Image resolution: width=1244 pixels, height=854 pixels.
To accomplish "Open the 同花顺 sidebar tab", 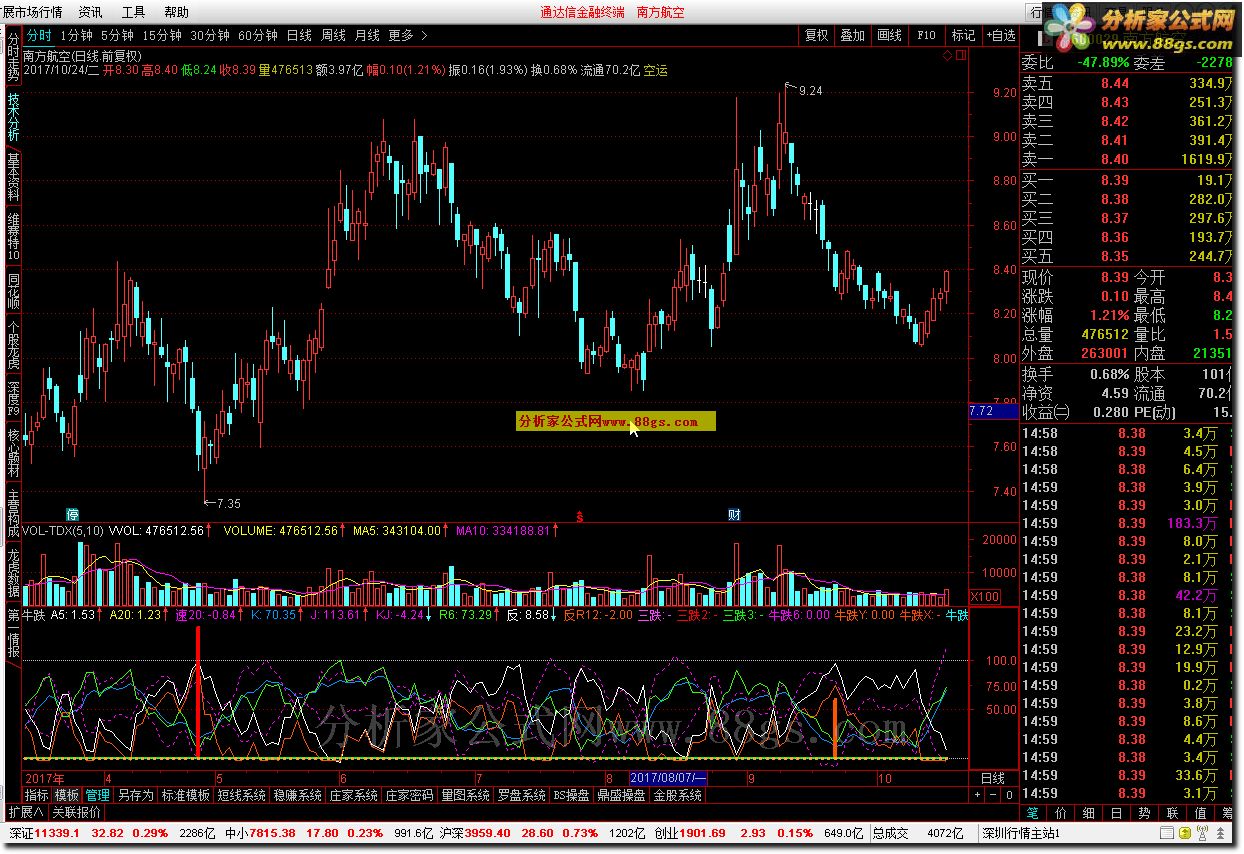I will tap(13, 292).
